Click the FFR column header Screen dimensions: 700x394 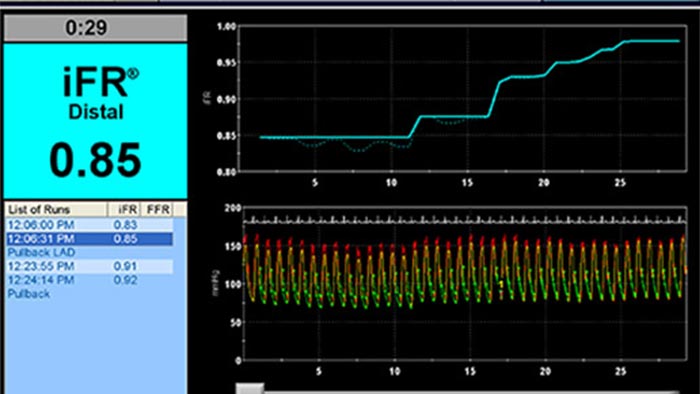(x=157, y=209)
